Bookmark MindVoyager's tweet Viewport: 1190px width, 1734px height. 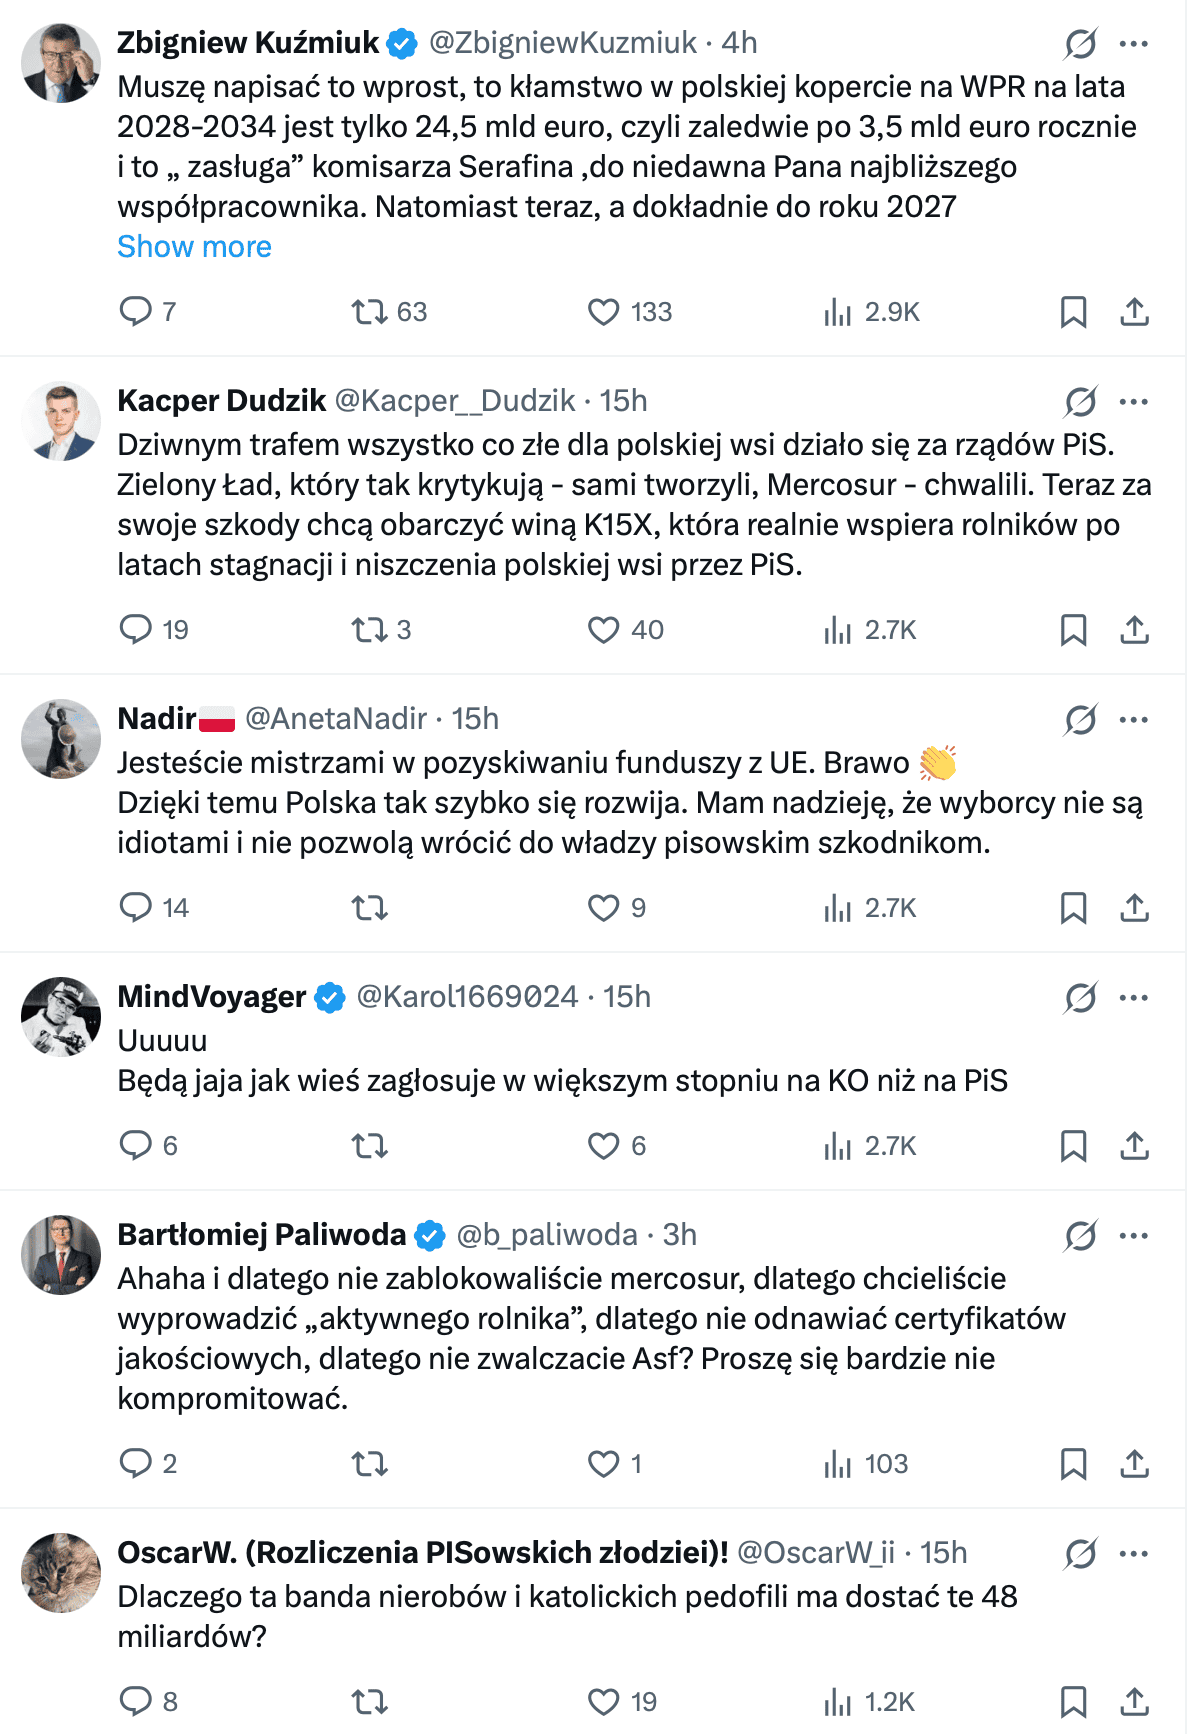1074,1146
